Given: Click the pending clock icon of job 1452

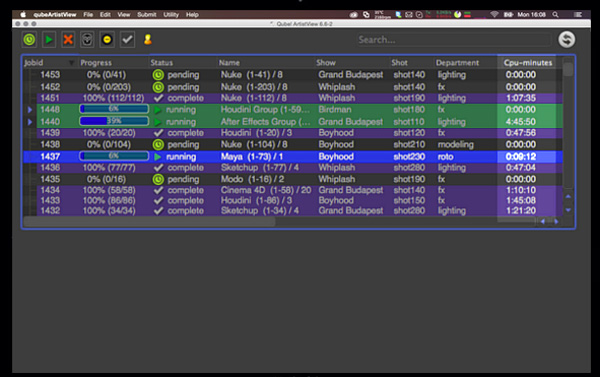Looking at the screenshot, I should point(158,87).
